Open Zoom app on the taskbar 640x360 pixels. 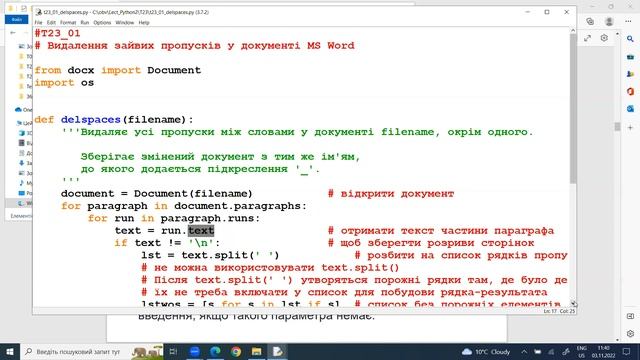[195, 351]
